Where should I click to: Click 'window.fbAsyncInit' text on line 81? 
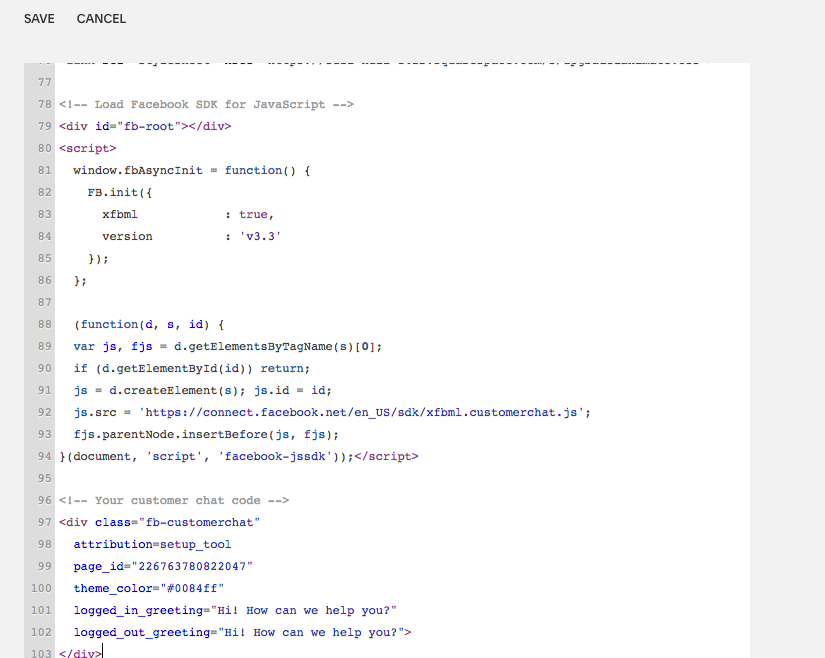coord(138,171)
